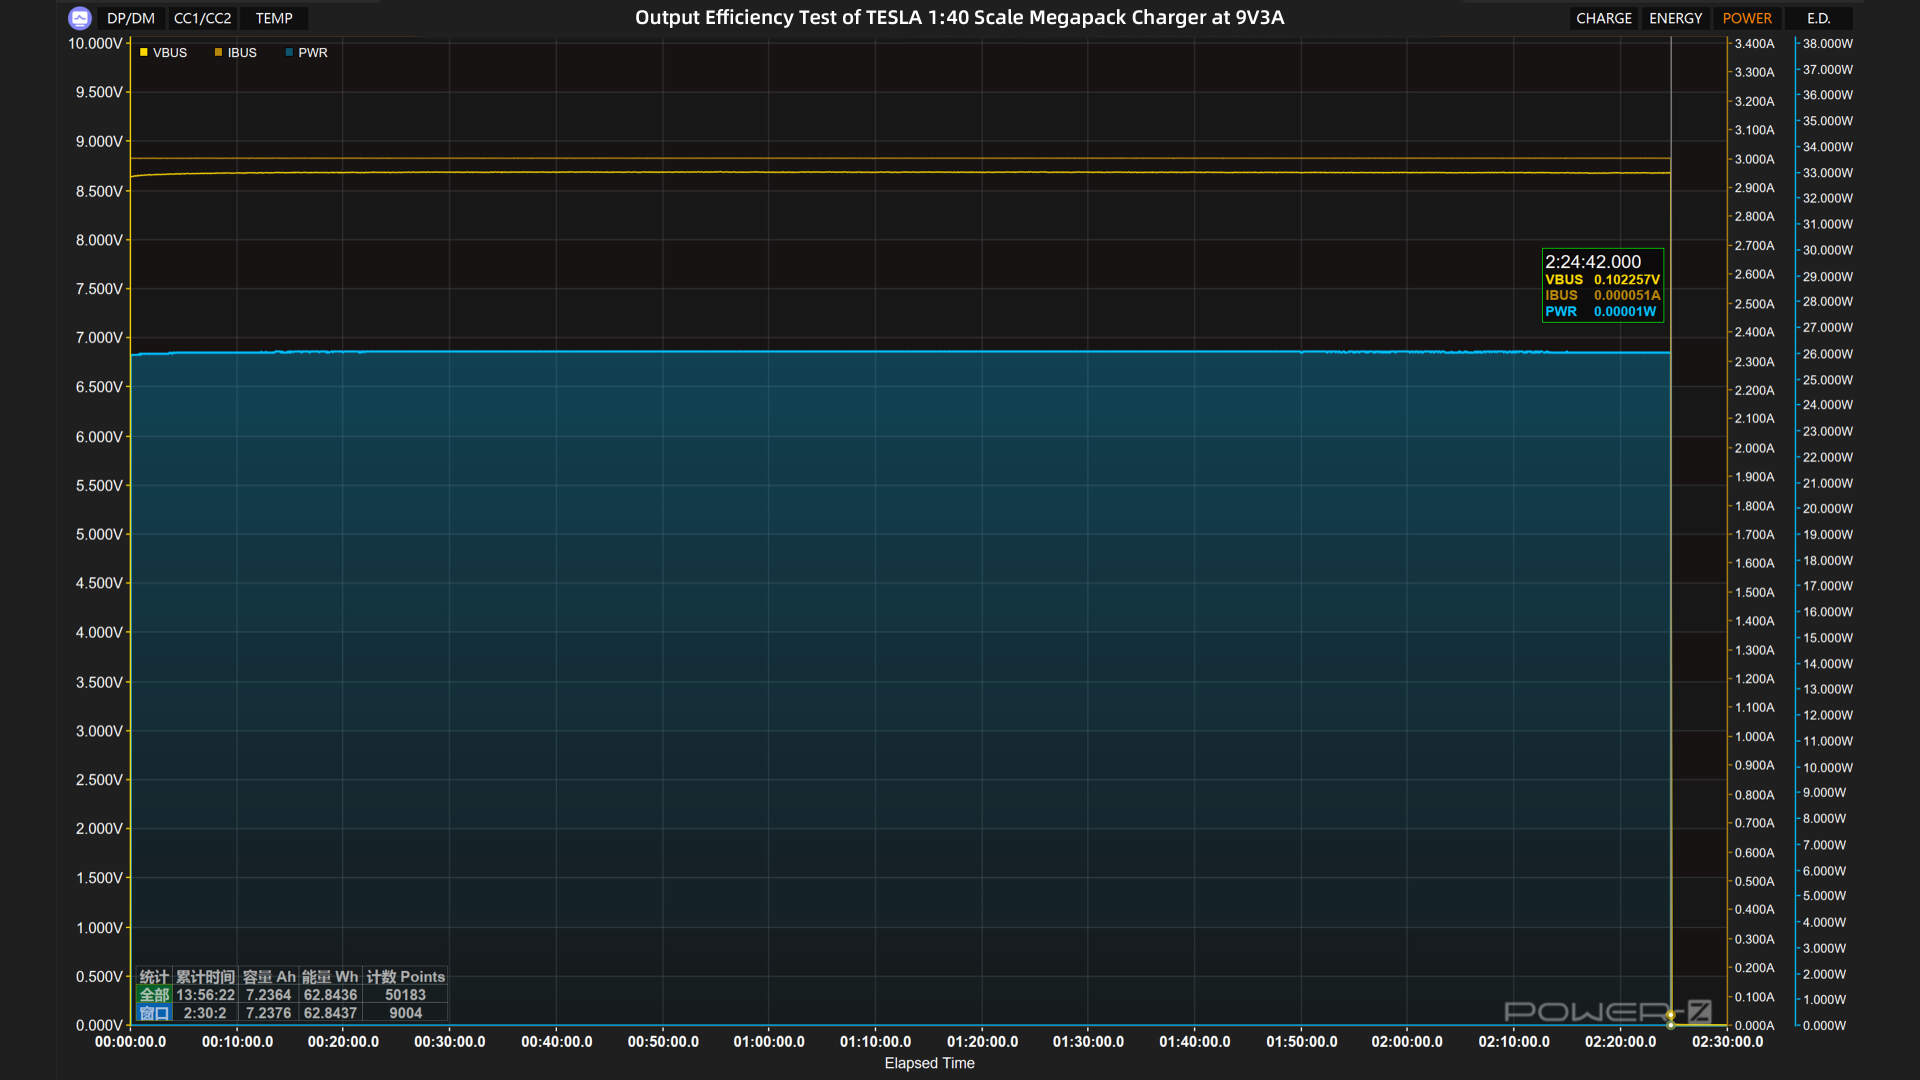The width and height of the screenshot is (1920, 1080).
Task: Select the POWER view tab
Action: click(1747, 18)
